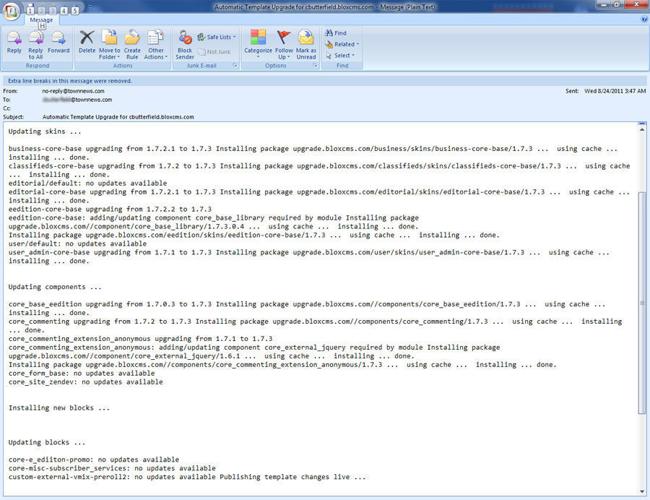Click 'user/default: no updates available' line
The width and height of the screenshot is (650, 500).
coord(78,244)
